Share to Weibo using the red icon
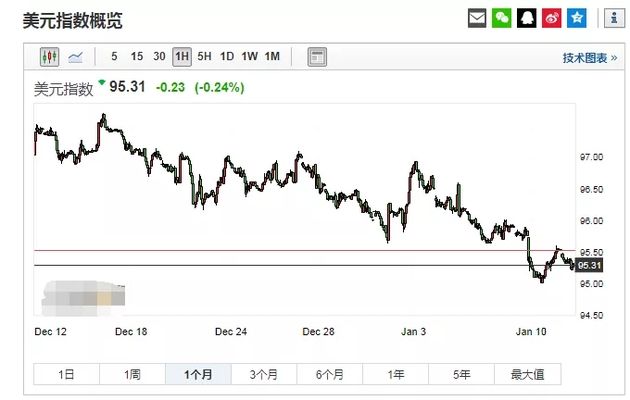Screen dimensions: 630x400 click(551, 18)
